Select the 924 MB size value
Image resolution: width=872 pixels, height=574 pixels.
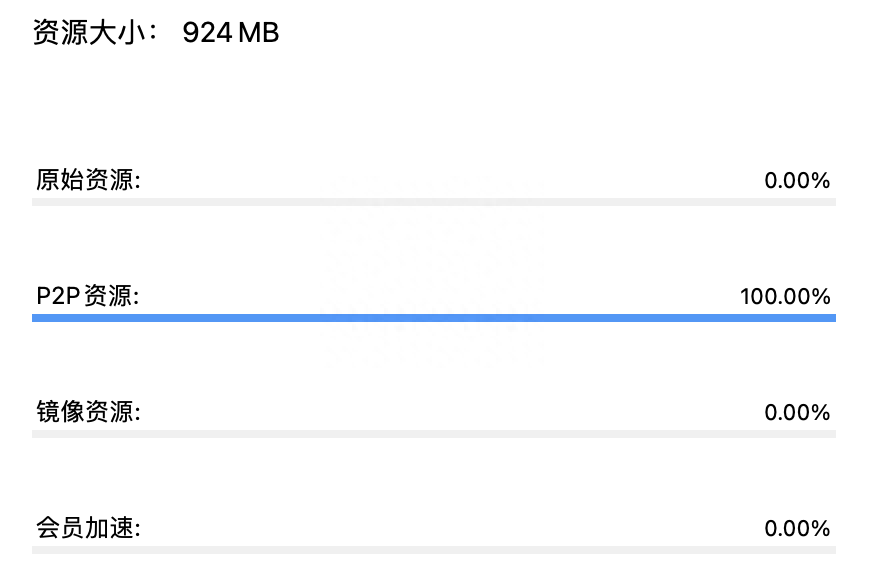231,33
